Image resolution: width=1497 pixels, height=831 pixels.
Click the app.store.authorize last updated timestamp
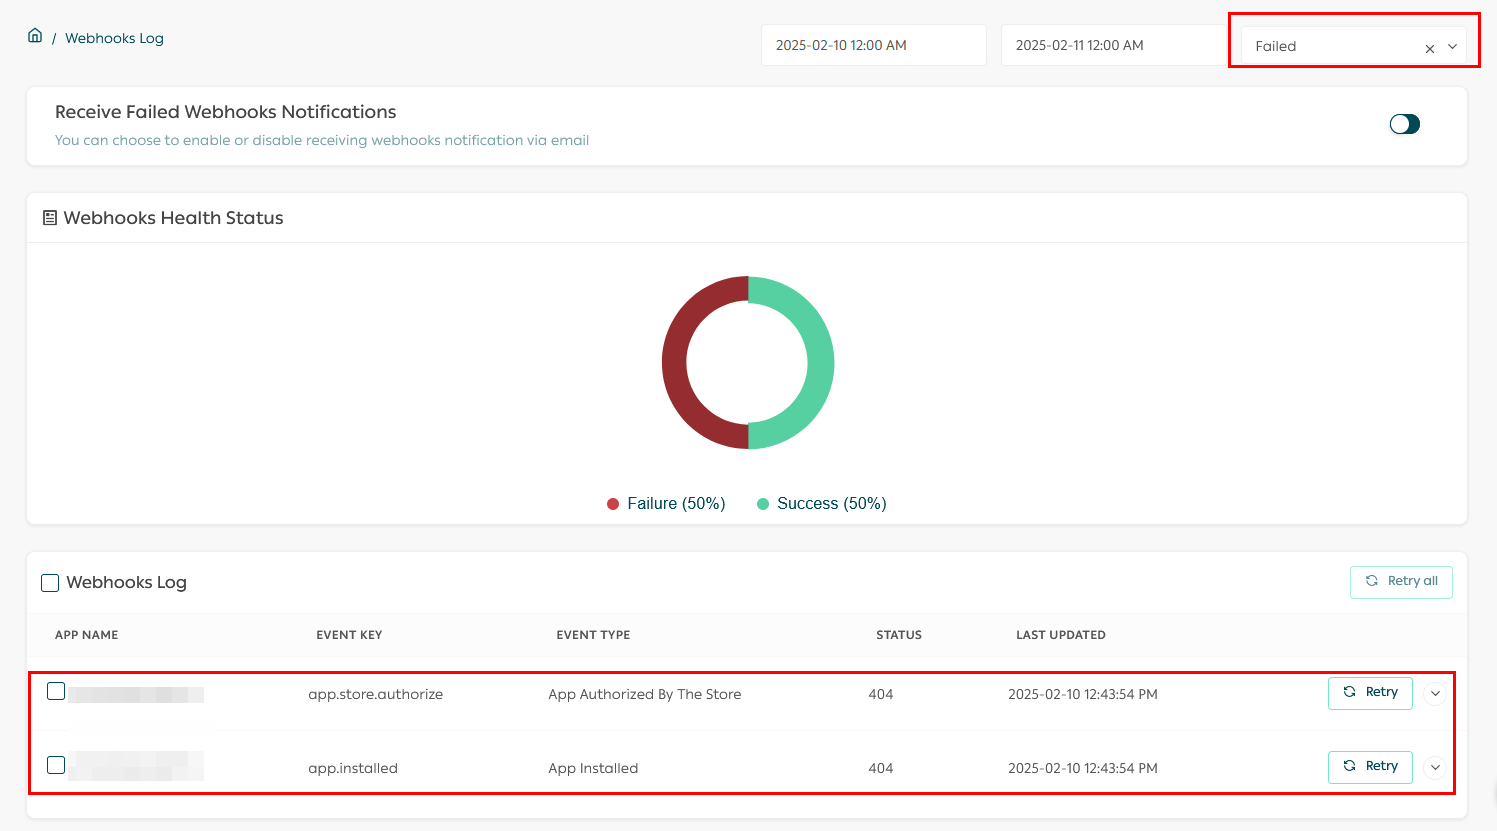click(x=1083, y=695)
